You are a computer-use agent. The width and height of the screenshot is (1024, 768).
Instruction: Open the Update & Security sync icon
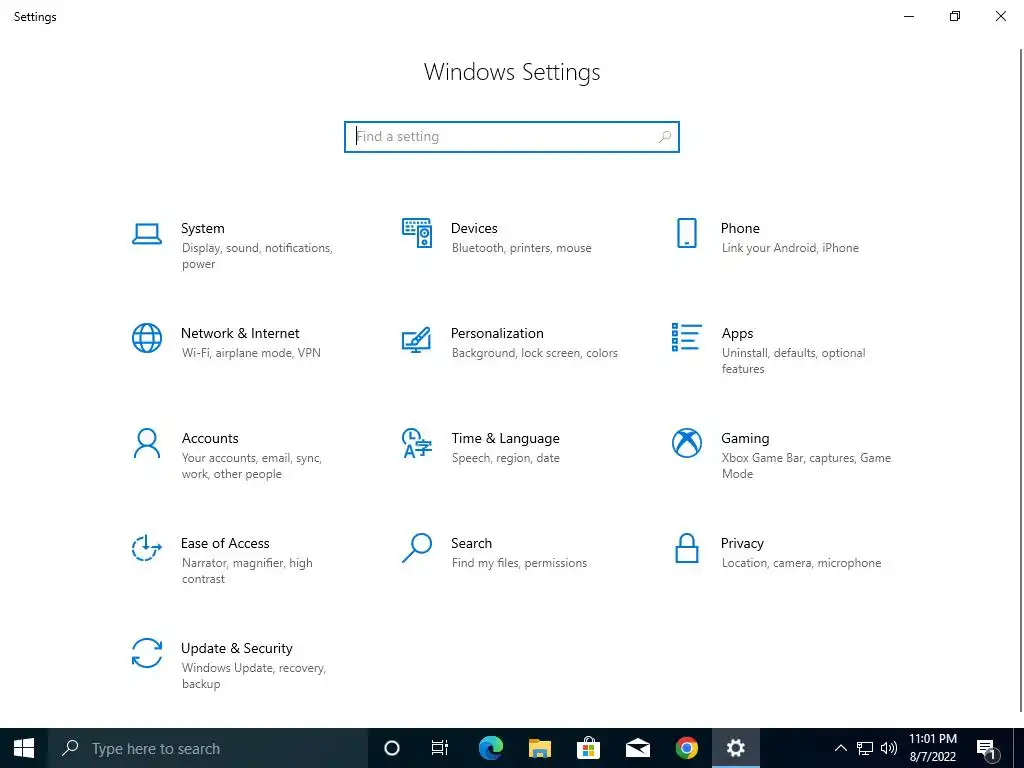(147, 653)
